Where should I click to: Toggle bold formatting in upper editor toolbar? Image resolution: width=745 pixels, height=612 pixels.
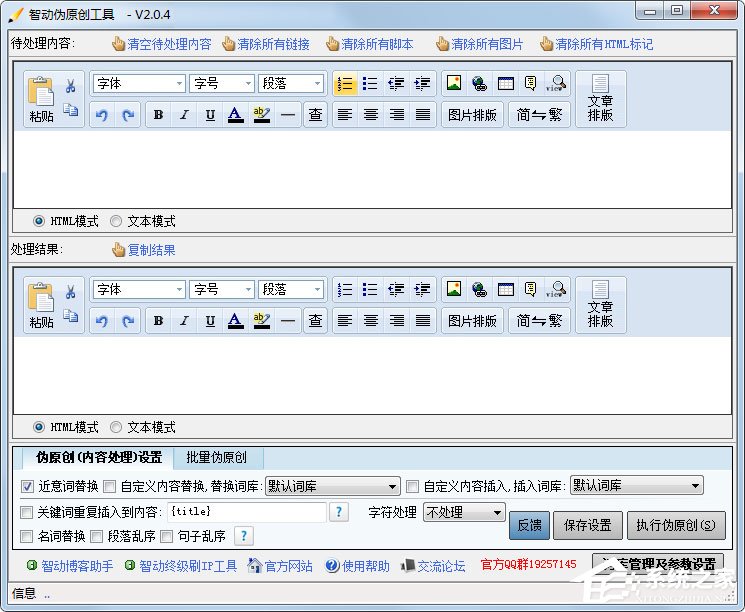click(158, 115)
